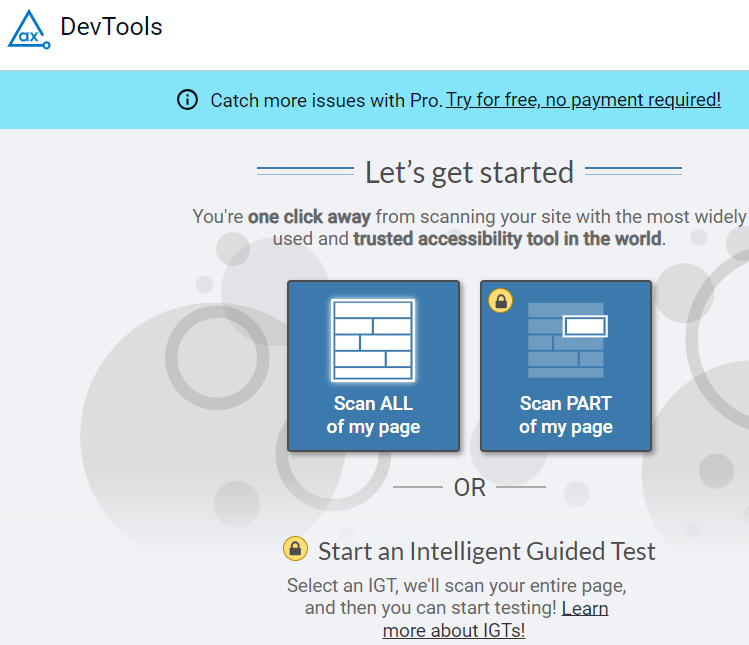Click the 'OR' separator text

pos(470,488)
